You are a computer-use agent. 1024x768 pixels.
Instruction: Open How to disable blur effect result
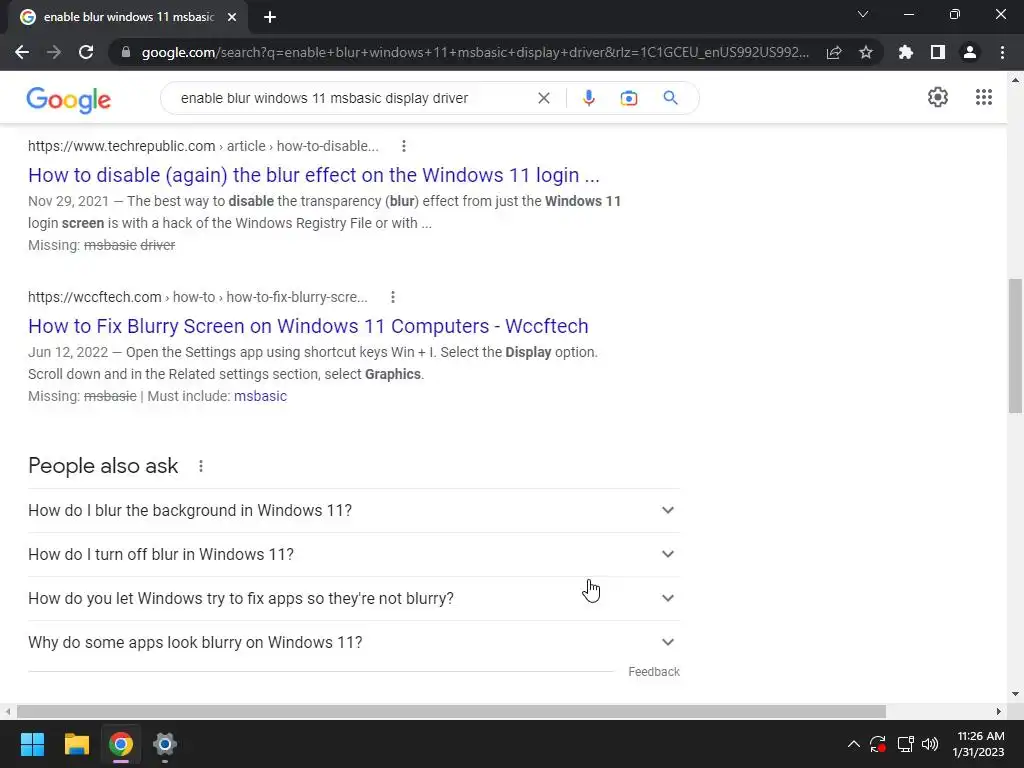[x=313, y=175]
